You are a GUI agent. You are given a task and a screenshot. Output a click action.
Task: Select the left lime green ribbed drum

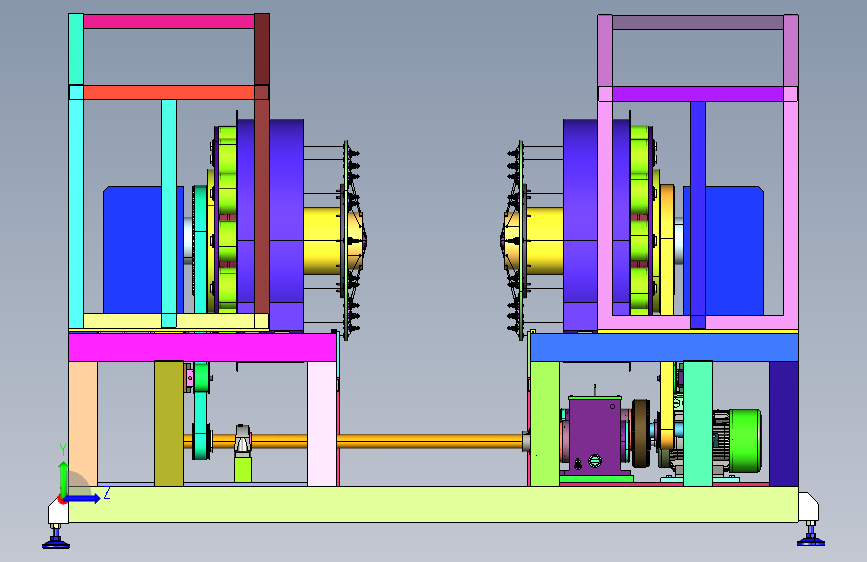pos(227,219)
